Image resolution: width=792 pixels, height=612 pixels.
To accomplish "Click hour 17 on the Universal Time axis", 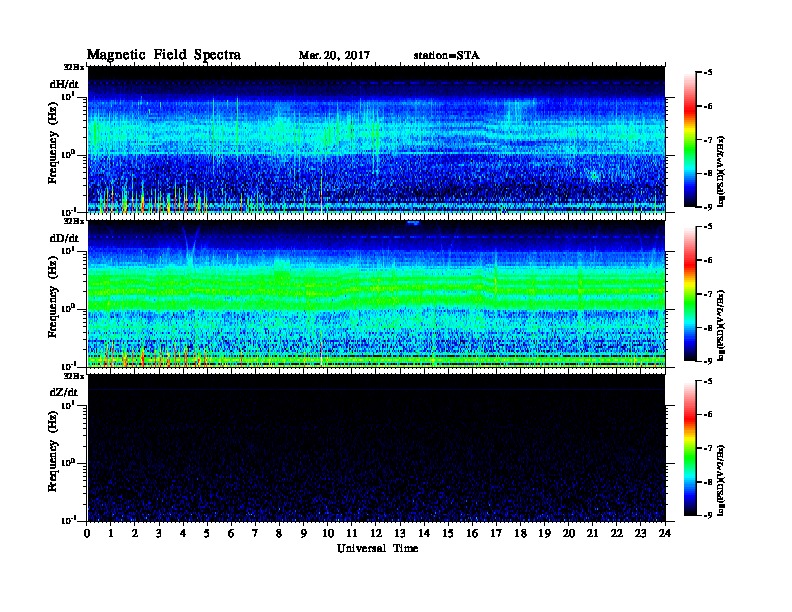I will (x=496, y=533).
